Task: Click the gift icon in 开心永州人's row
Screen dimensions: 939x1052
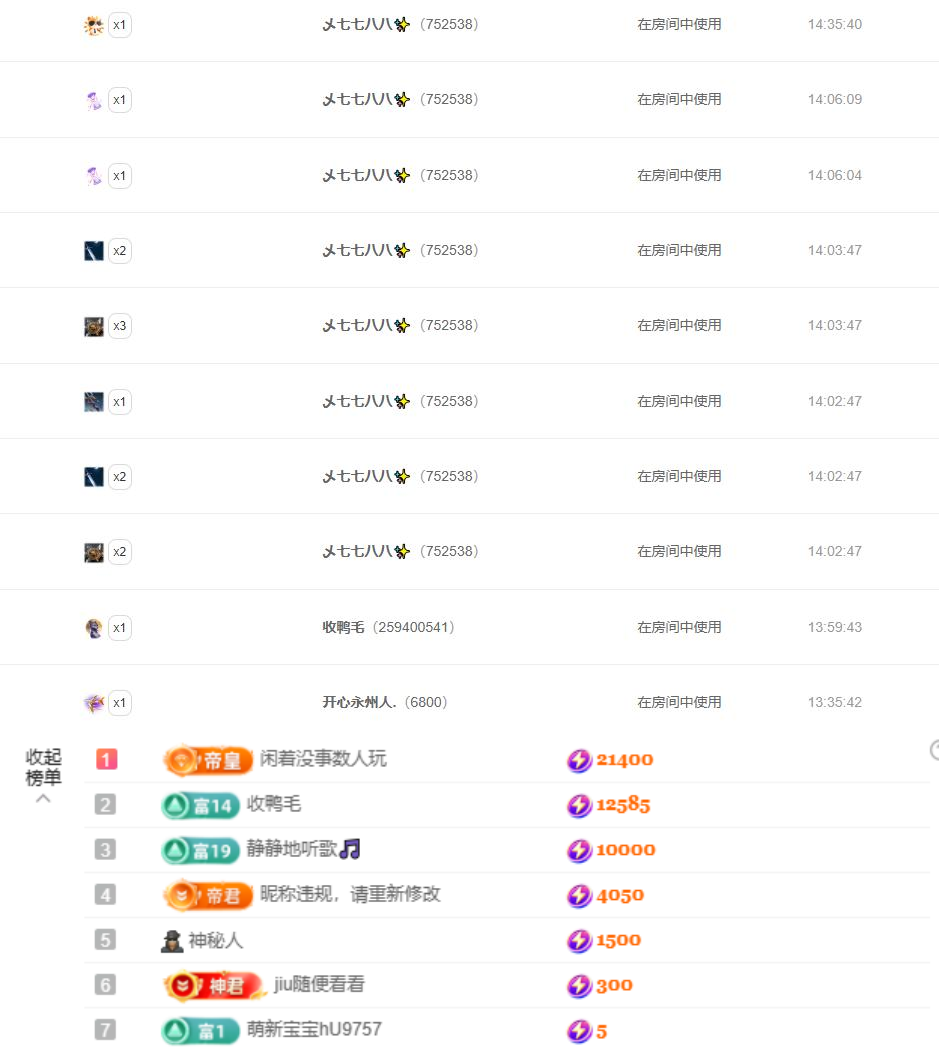Action: pyautogui.click(x=94, y=703)
